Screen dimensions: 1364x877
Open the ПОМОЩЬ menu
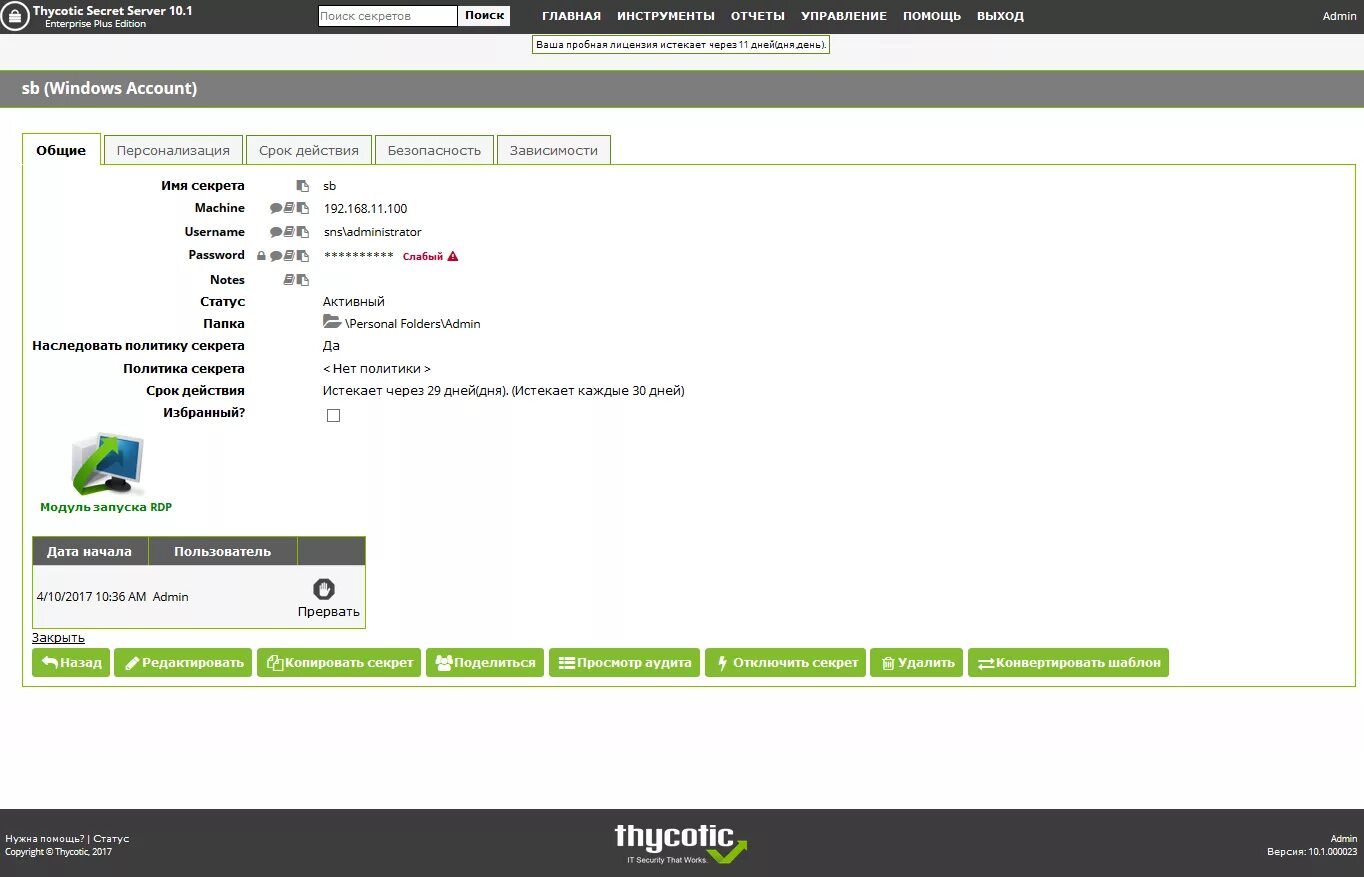click(x=932, y=16)
